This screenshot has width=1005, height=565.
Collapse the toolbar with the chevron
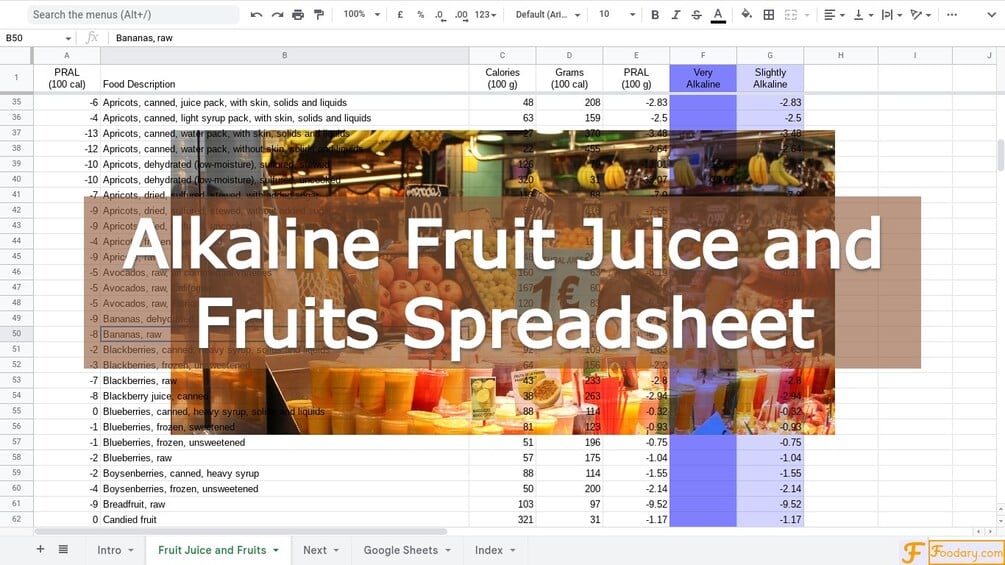pos(991,14)
